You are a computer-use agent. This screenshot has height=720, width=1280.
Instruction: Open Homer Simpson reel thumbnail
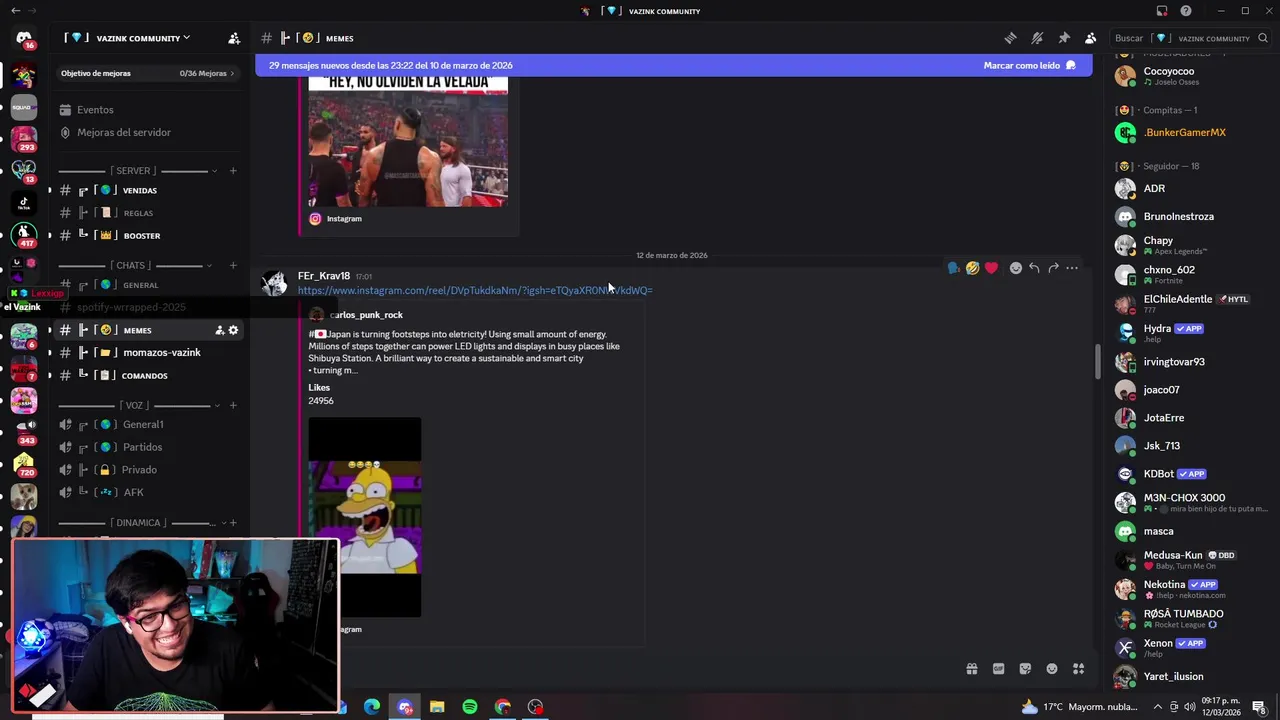(x=365, y=517)
